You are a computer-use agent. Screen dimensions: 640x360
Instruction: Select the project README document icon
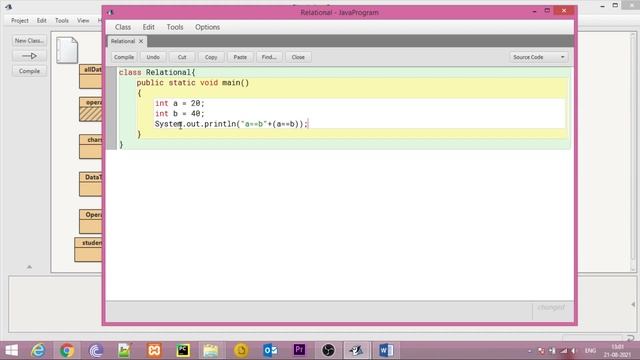(x=67, y=50)
